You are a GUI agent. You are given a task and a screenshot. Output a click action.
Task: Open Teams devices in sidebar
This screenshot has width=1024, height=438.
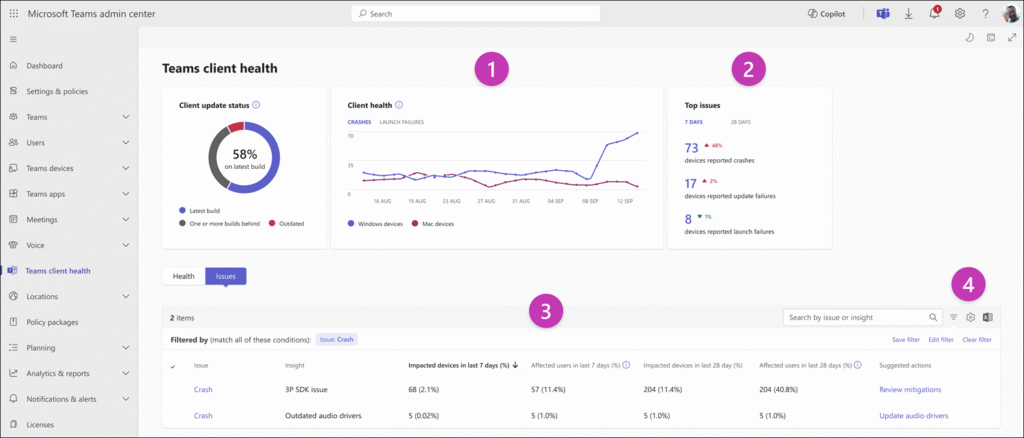coord(50,168)
